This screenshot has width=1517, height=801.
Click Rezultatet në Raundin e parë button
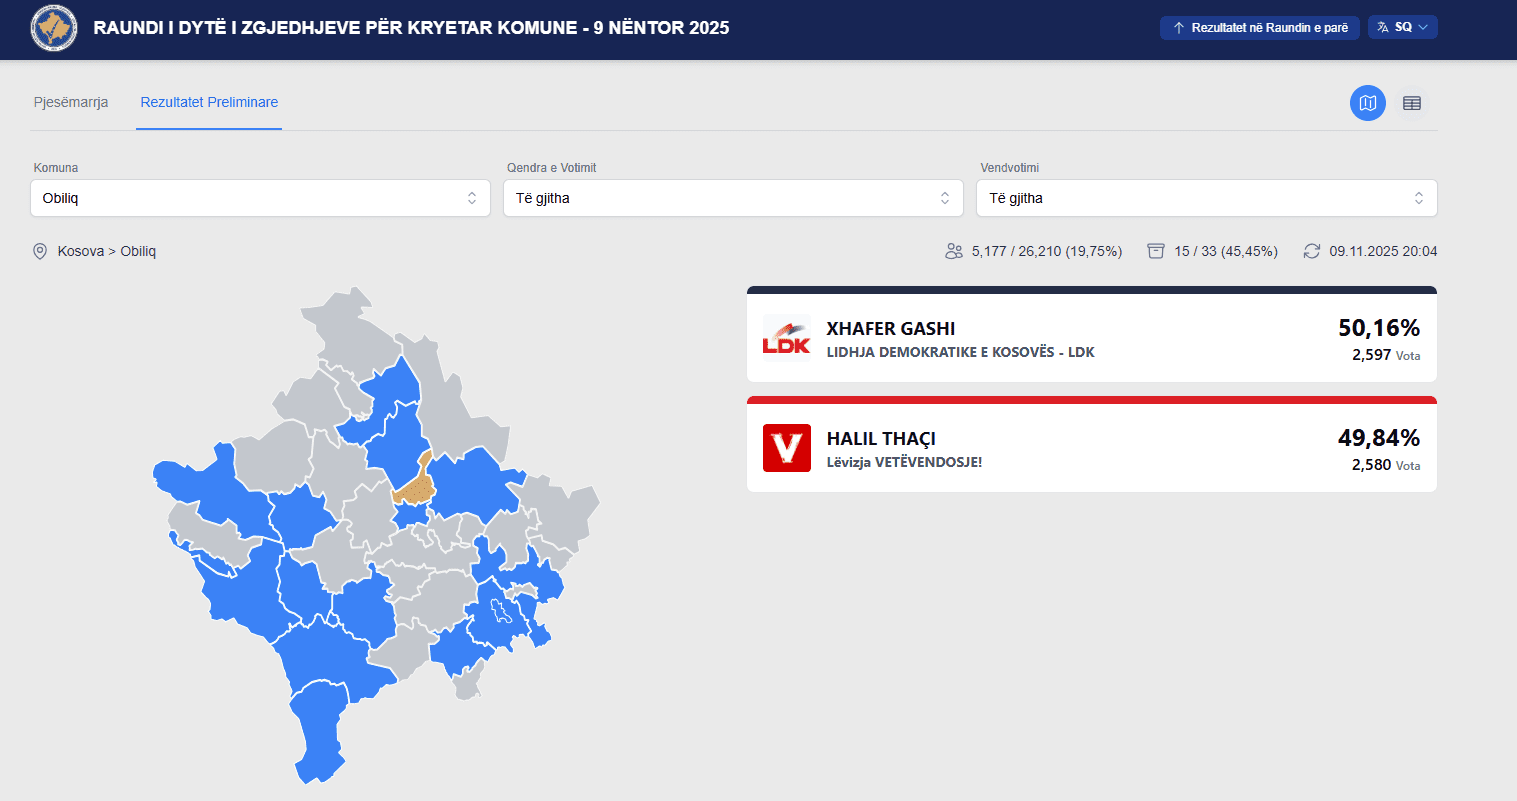[x=1259, y=28]
